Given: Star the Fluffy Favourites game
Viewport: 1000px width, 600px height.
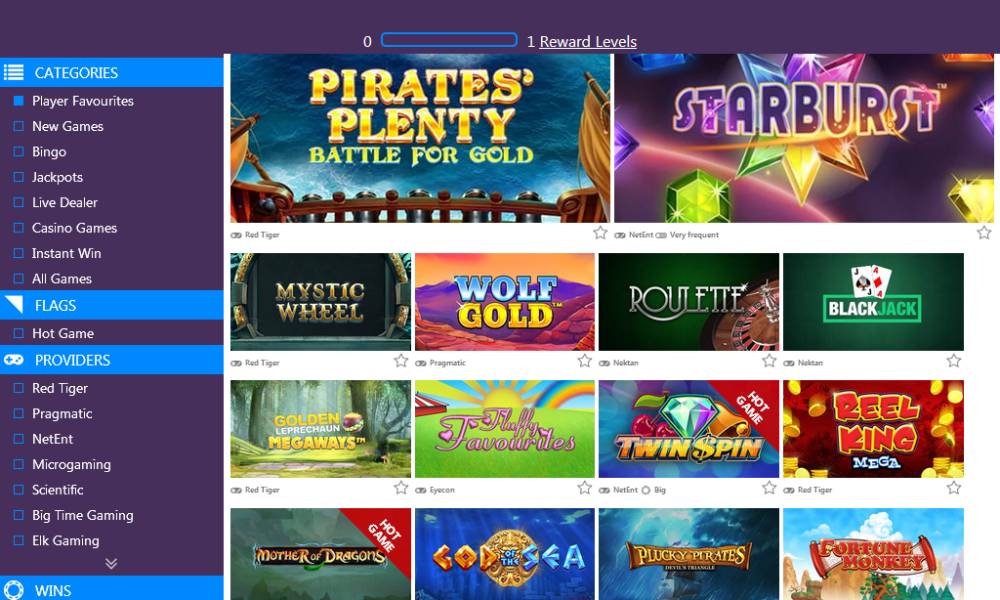Looking at the screenshot, I should pyautogui.click(x=585, y=488).
